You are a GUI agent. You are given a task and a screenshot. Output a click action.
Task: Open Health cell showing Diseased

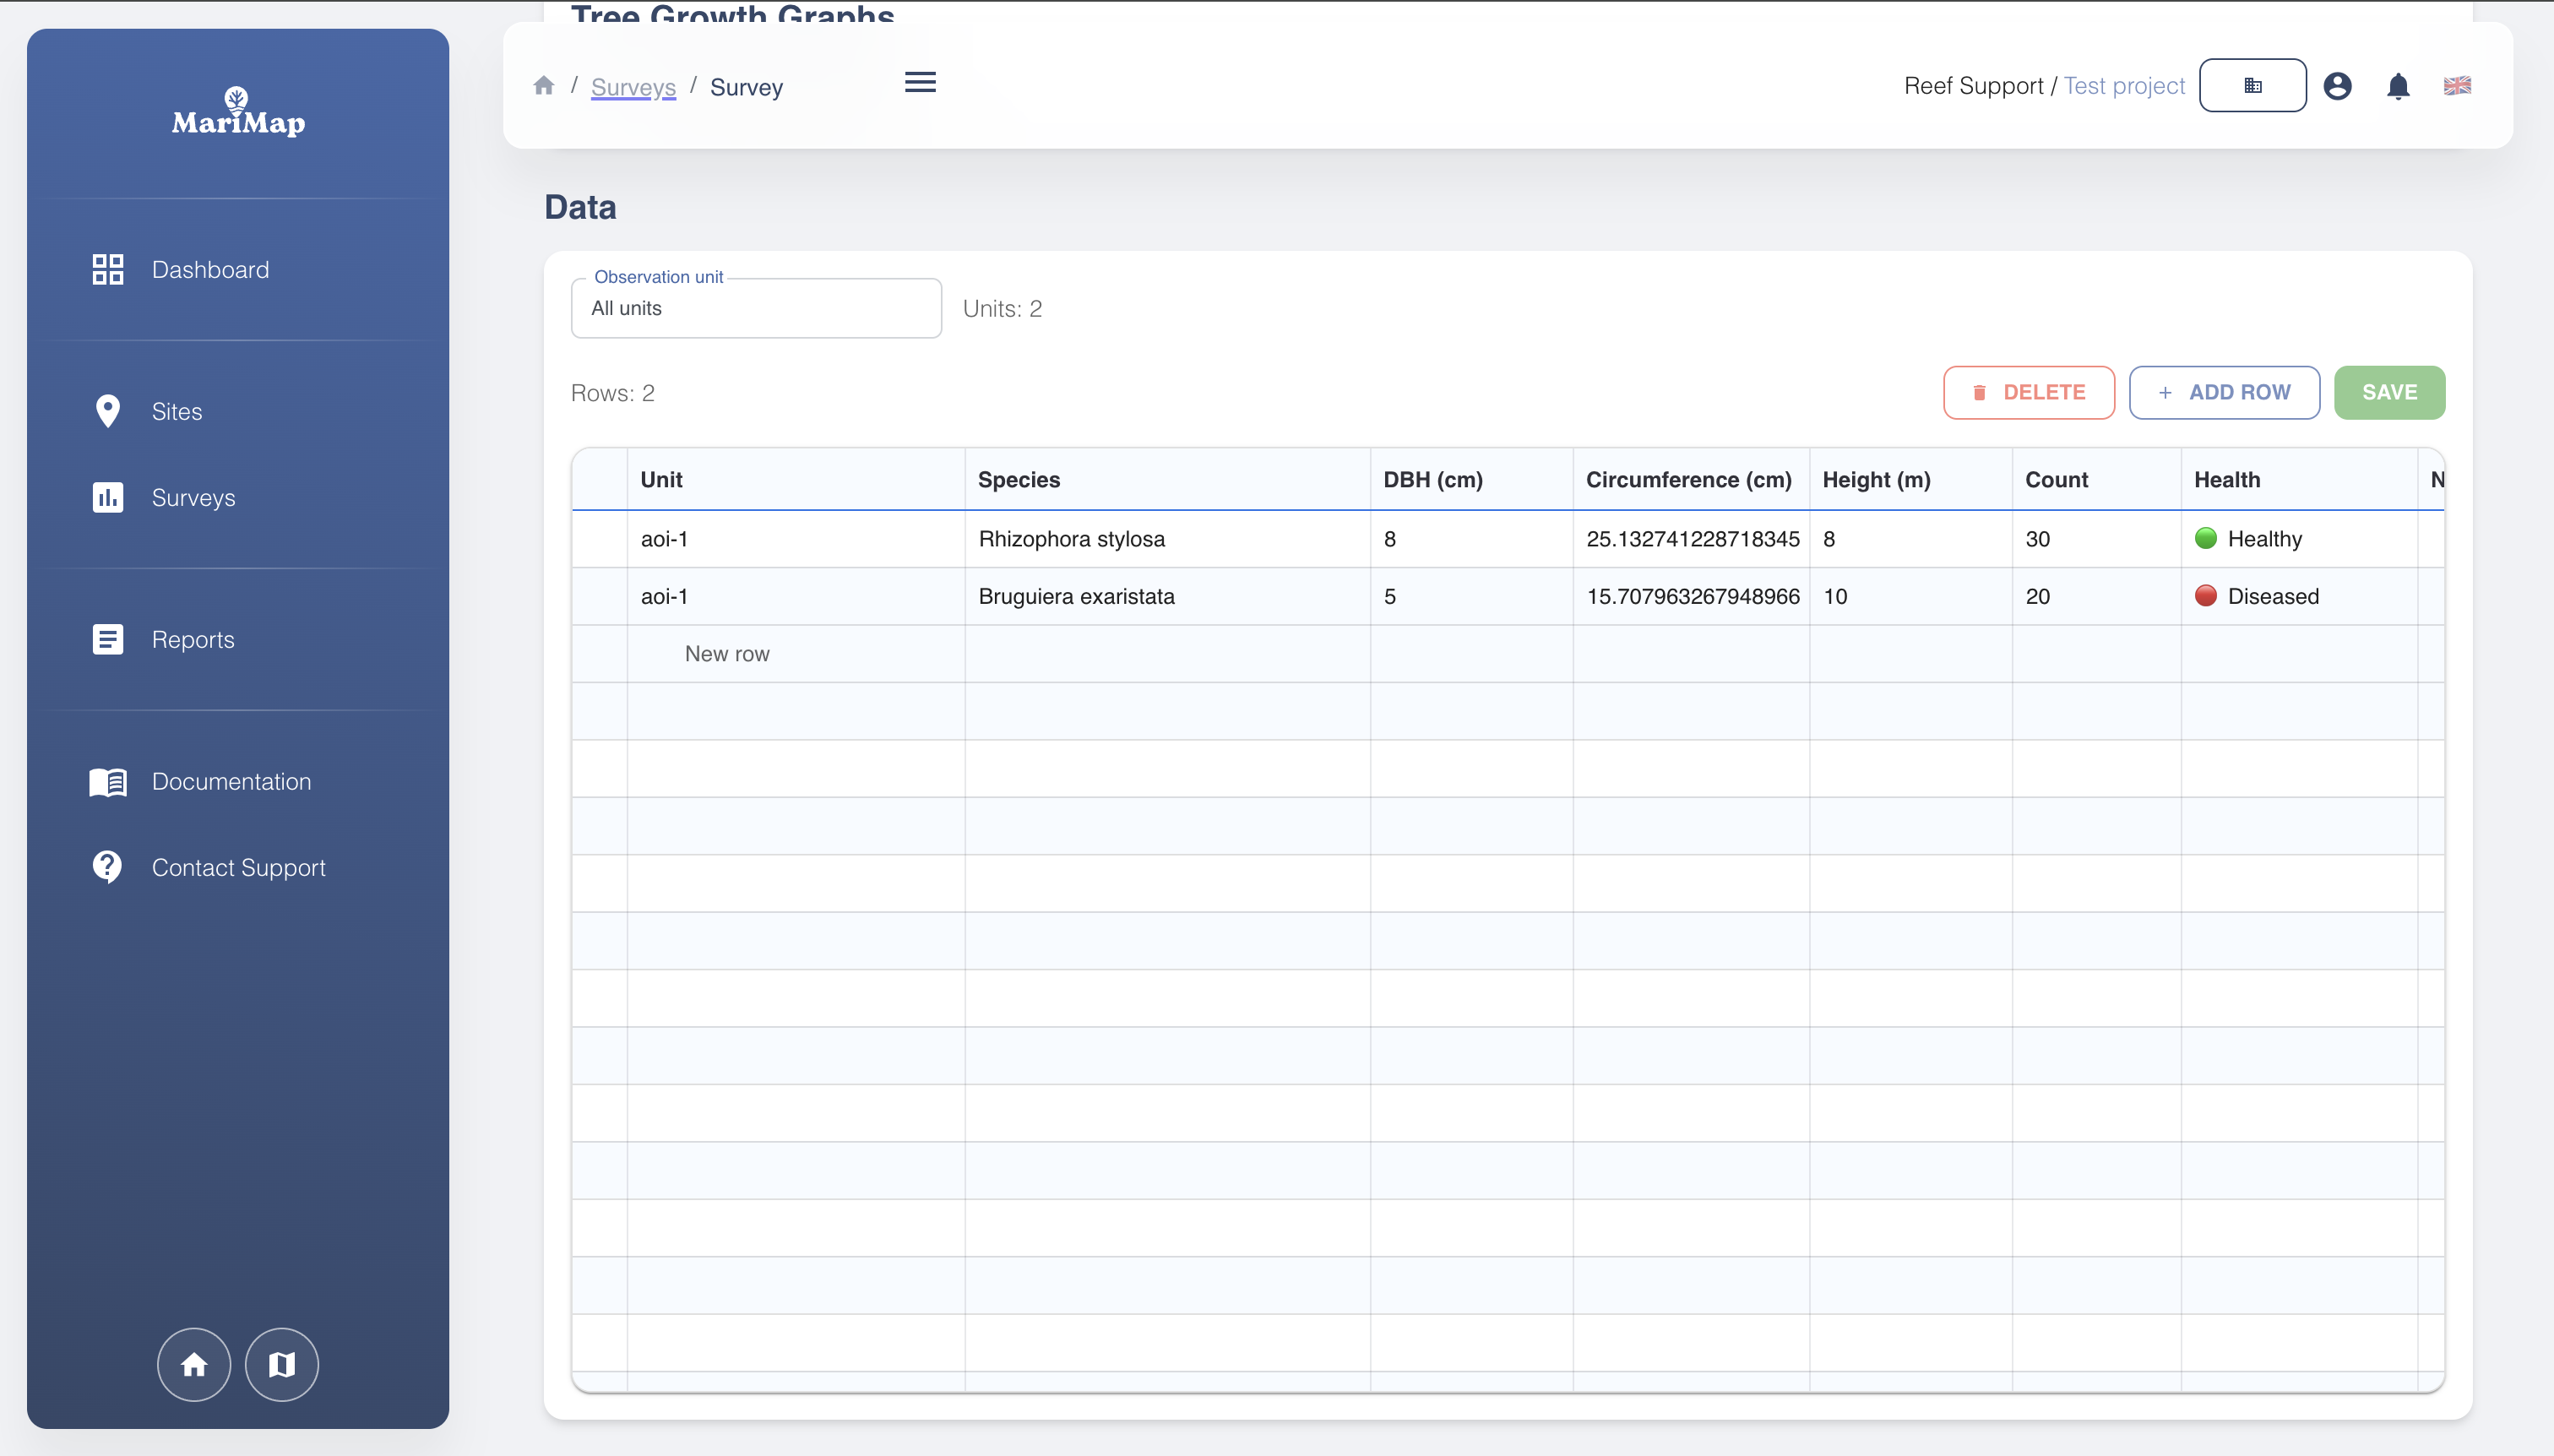(2296, 596)
